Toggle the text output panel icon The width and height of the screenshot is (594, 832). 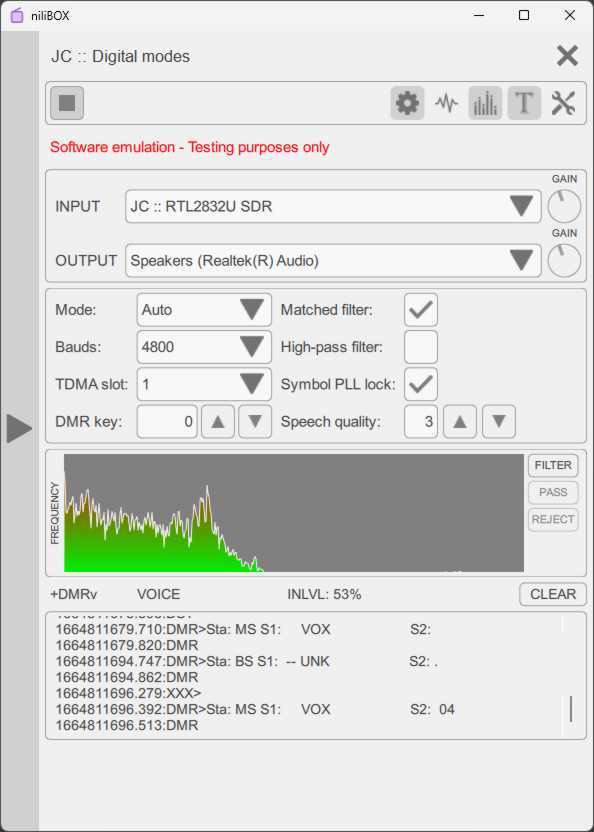524,103
